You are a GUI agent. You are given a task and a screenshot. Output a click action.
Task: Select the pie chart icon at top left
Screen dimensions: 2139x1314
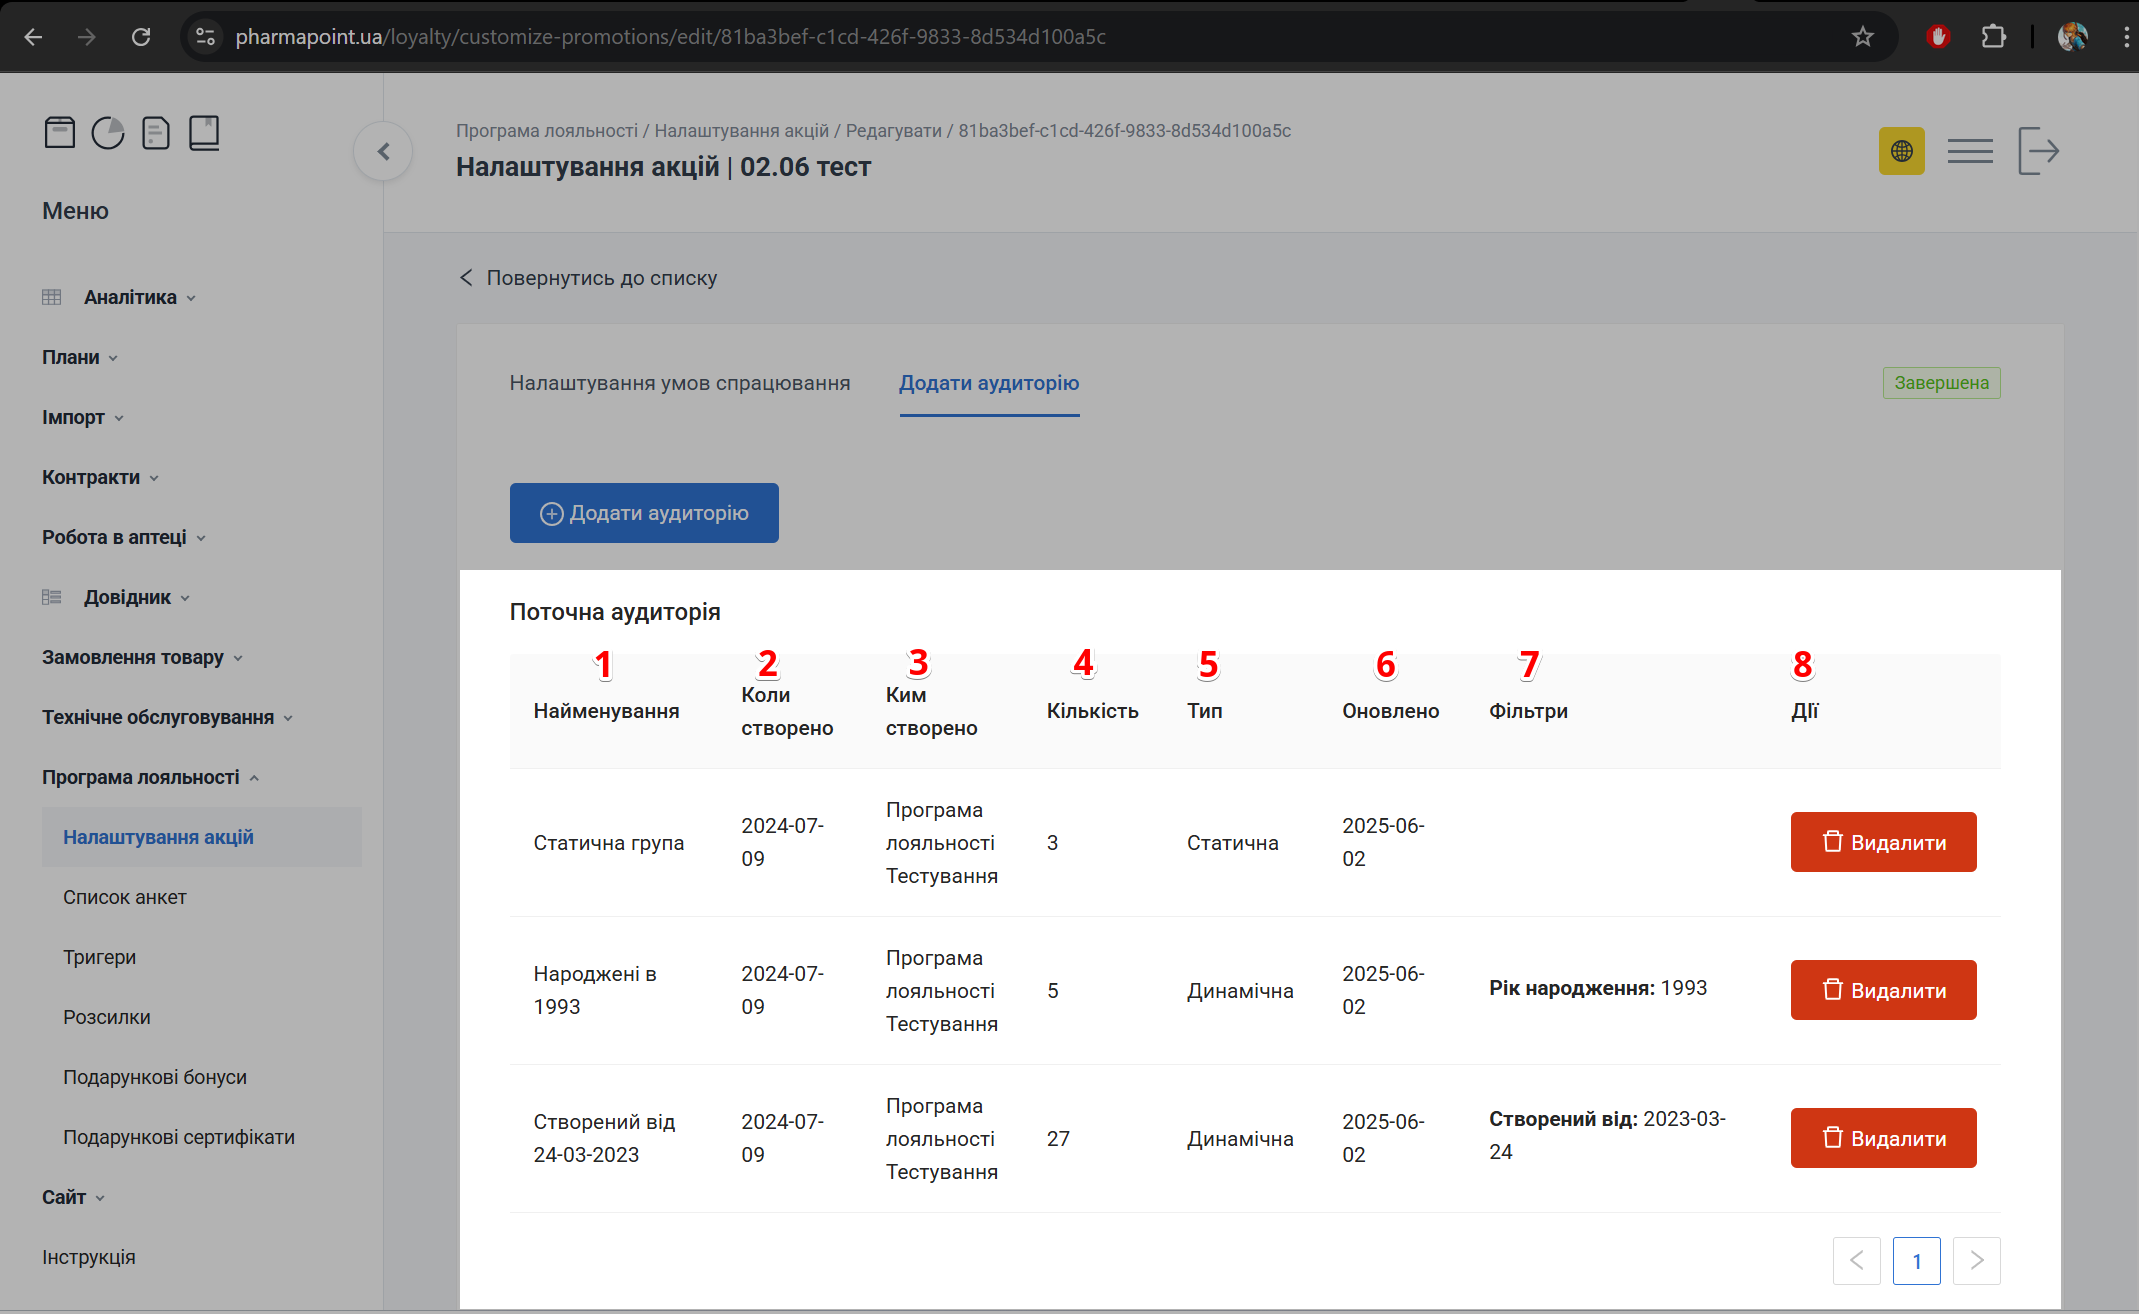(108, 132)
